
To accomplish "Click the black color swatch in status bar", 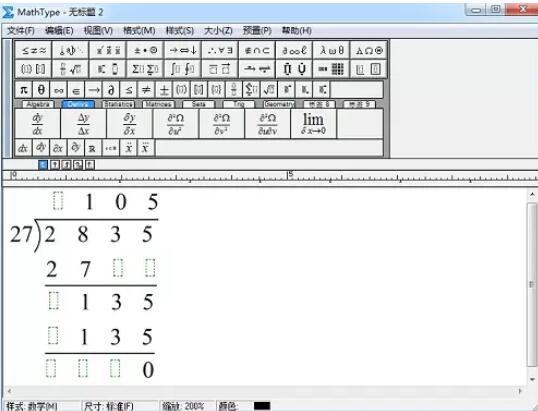I will tap(262, 407).
